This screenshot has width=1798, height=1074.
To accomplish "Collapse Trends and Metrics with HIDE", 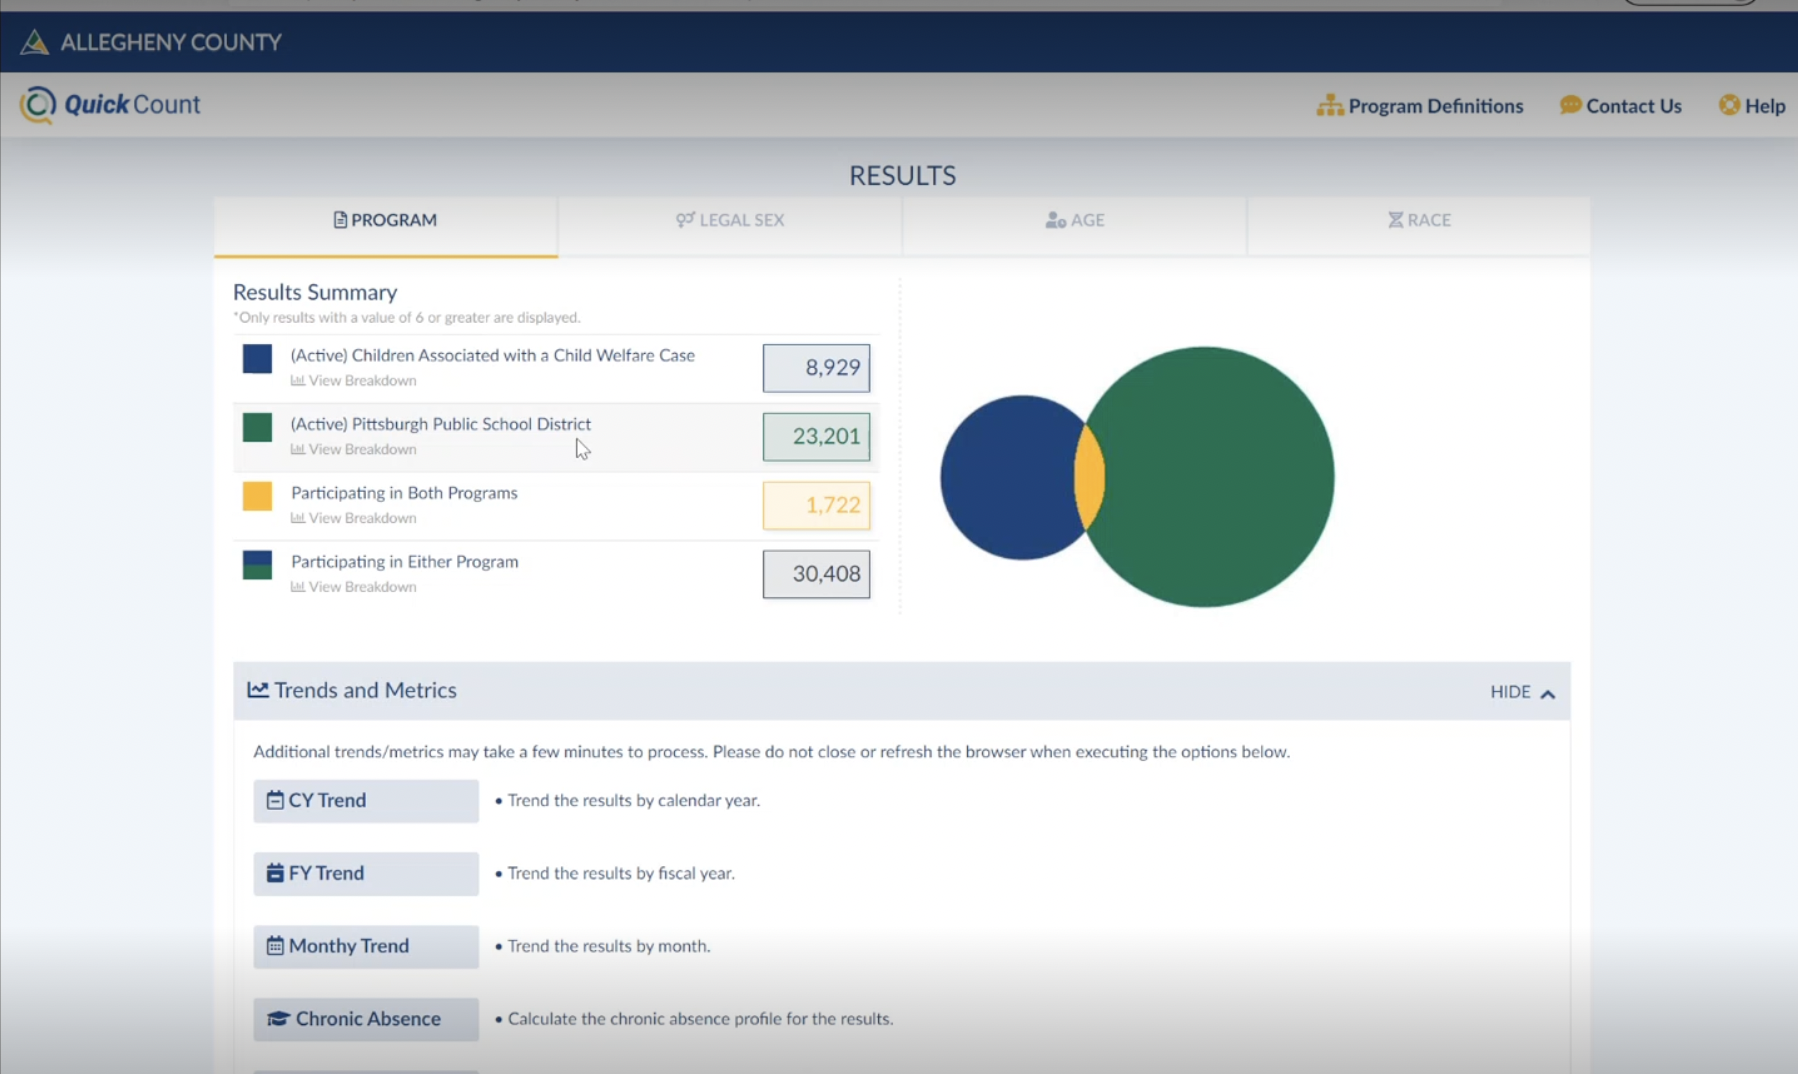I will [x=1522, y=692].
